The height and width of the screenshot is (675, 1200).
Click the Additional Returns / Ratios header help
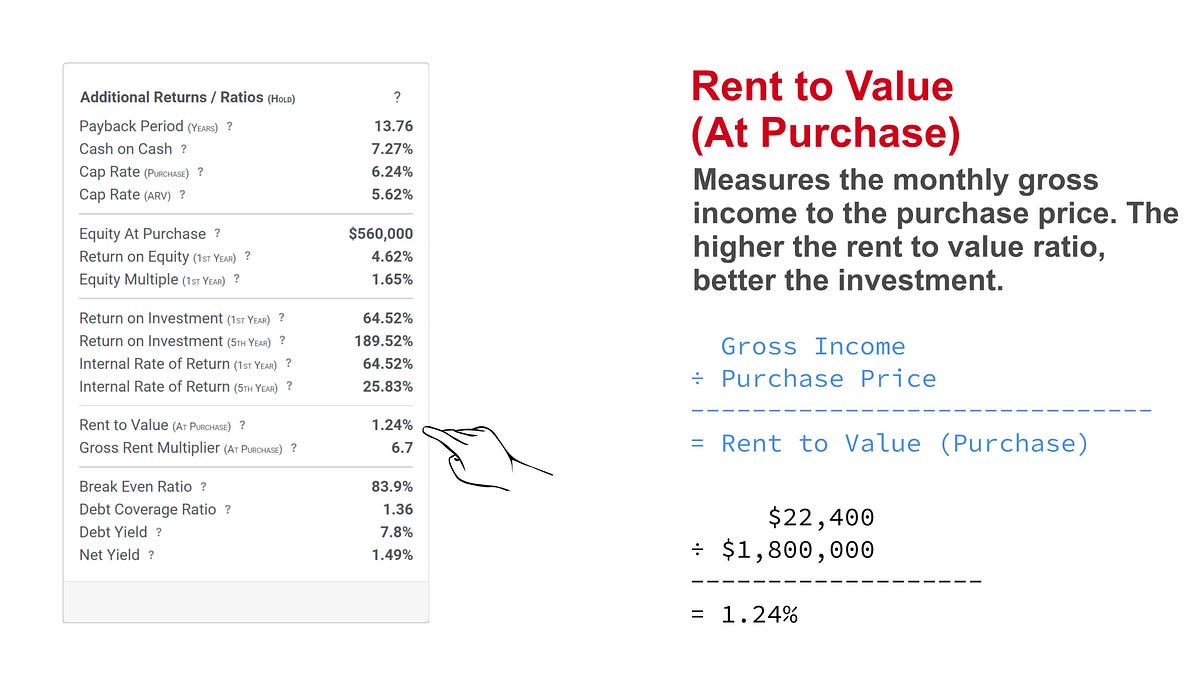[397, 97]
